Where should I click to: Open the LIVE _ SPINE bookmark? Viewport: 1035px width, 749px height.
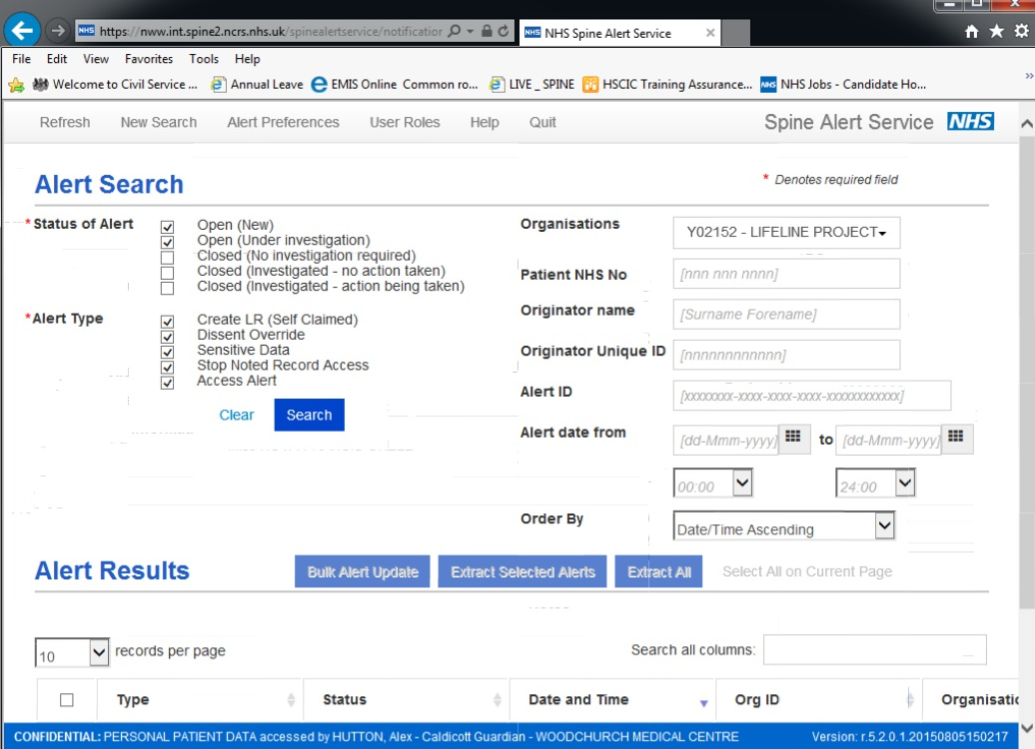(x=531, y=84)
